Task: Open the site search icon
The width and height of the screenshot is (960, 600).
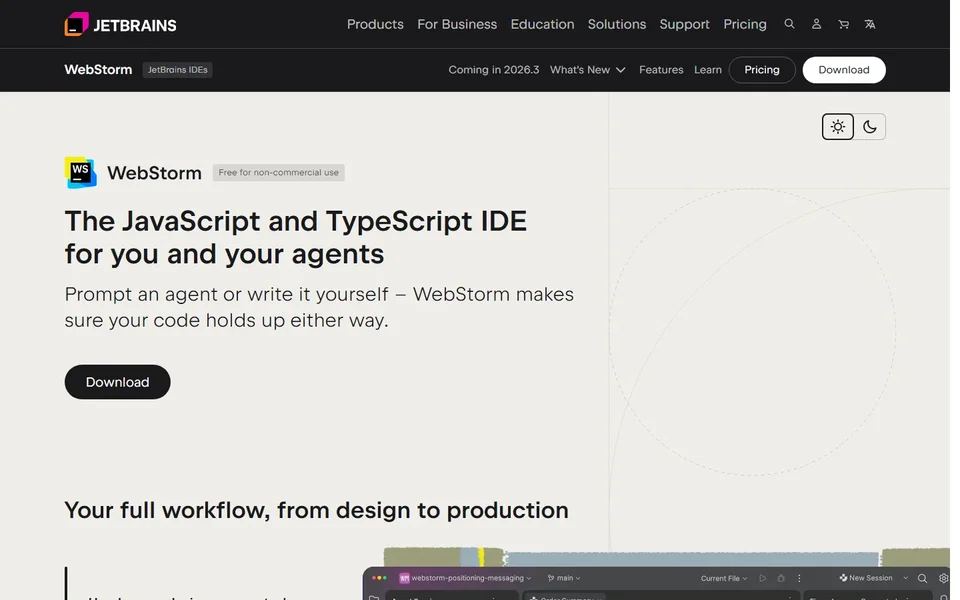Action: pos(789,24)
